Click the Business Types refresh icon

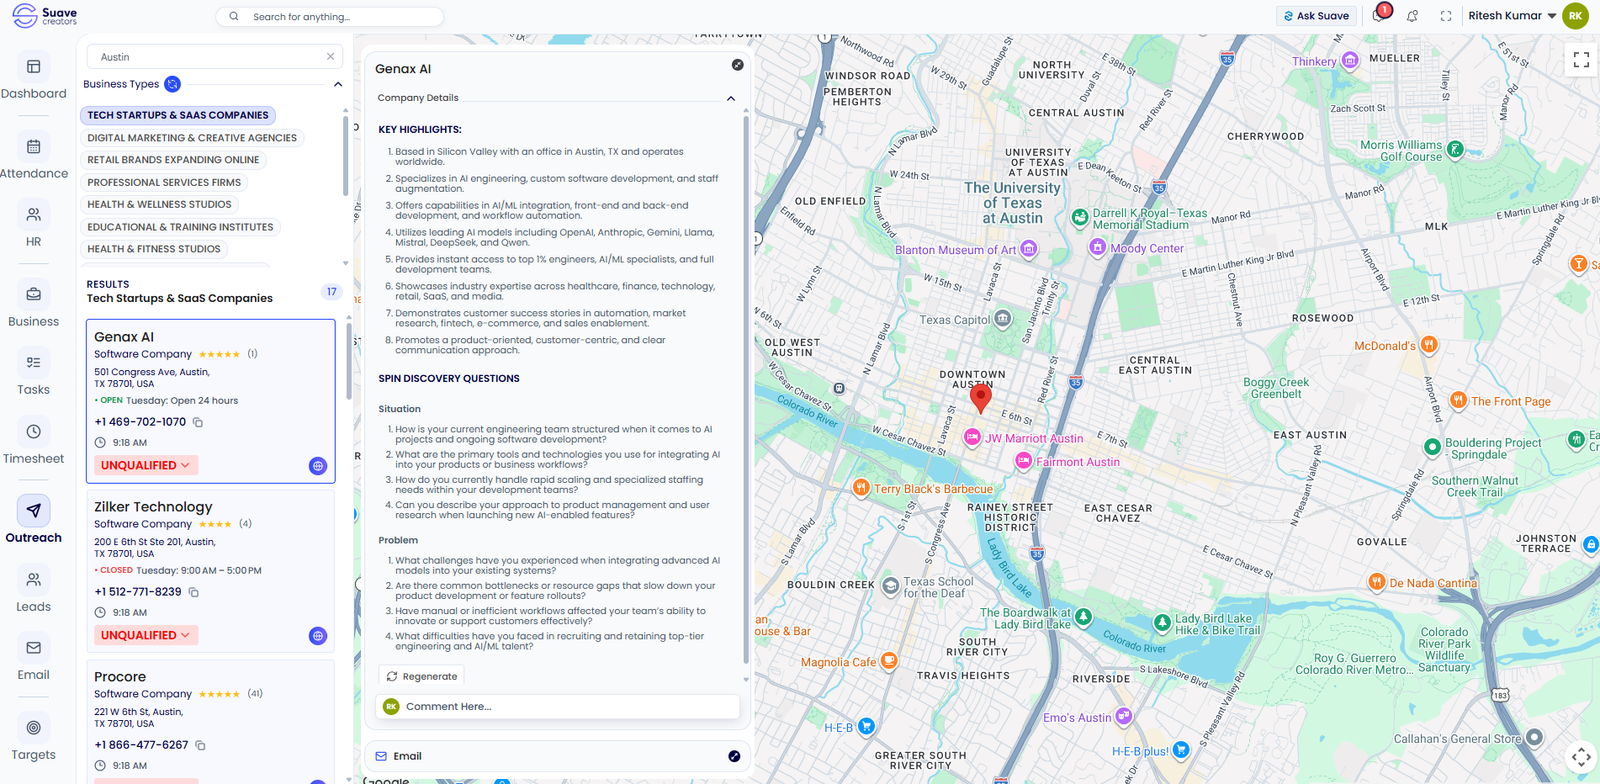[172, 84]
